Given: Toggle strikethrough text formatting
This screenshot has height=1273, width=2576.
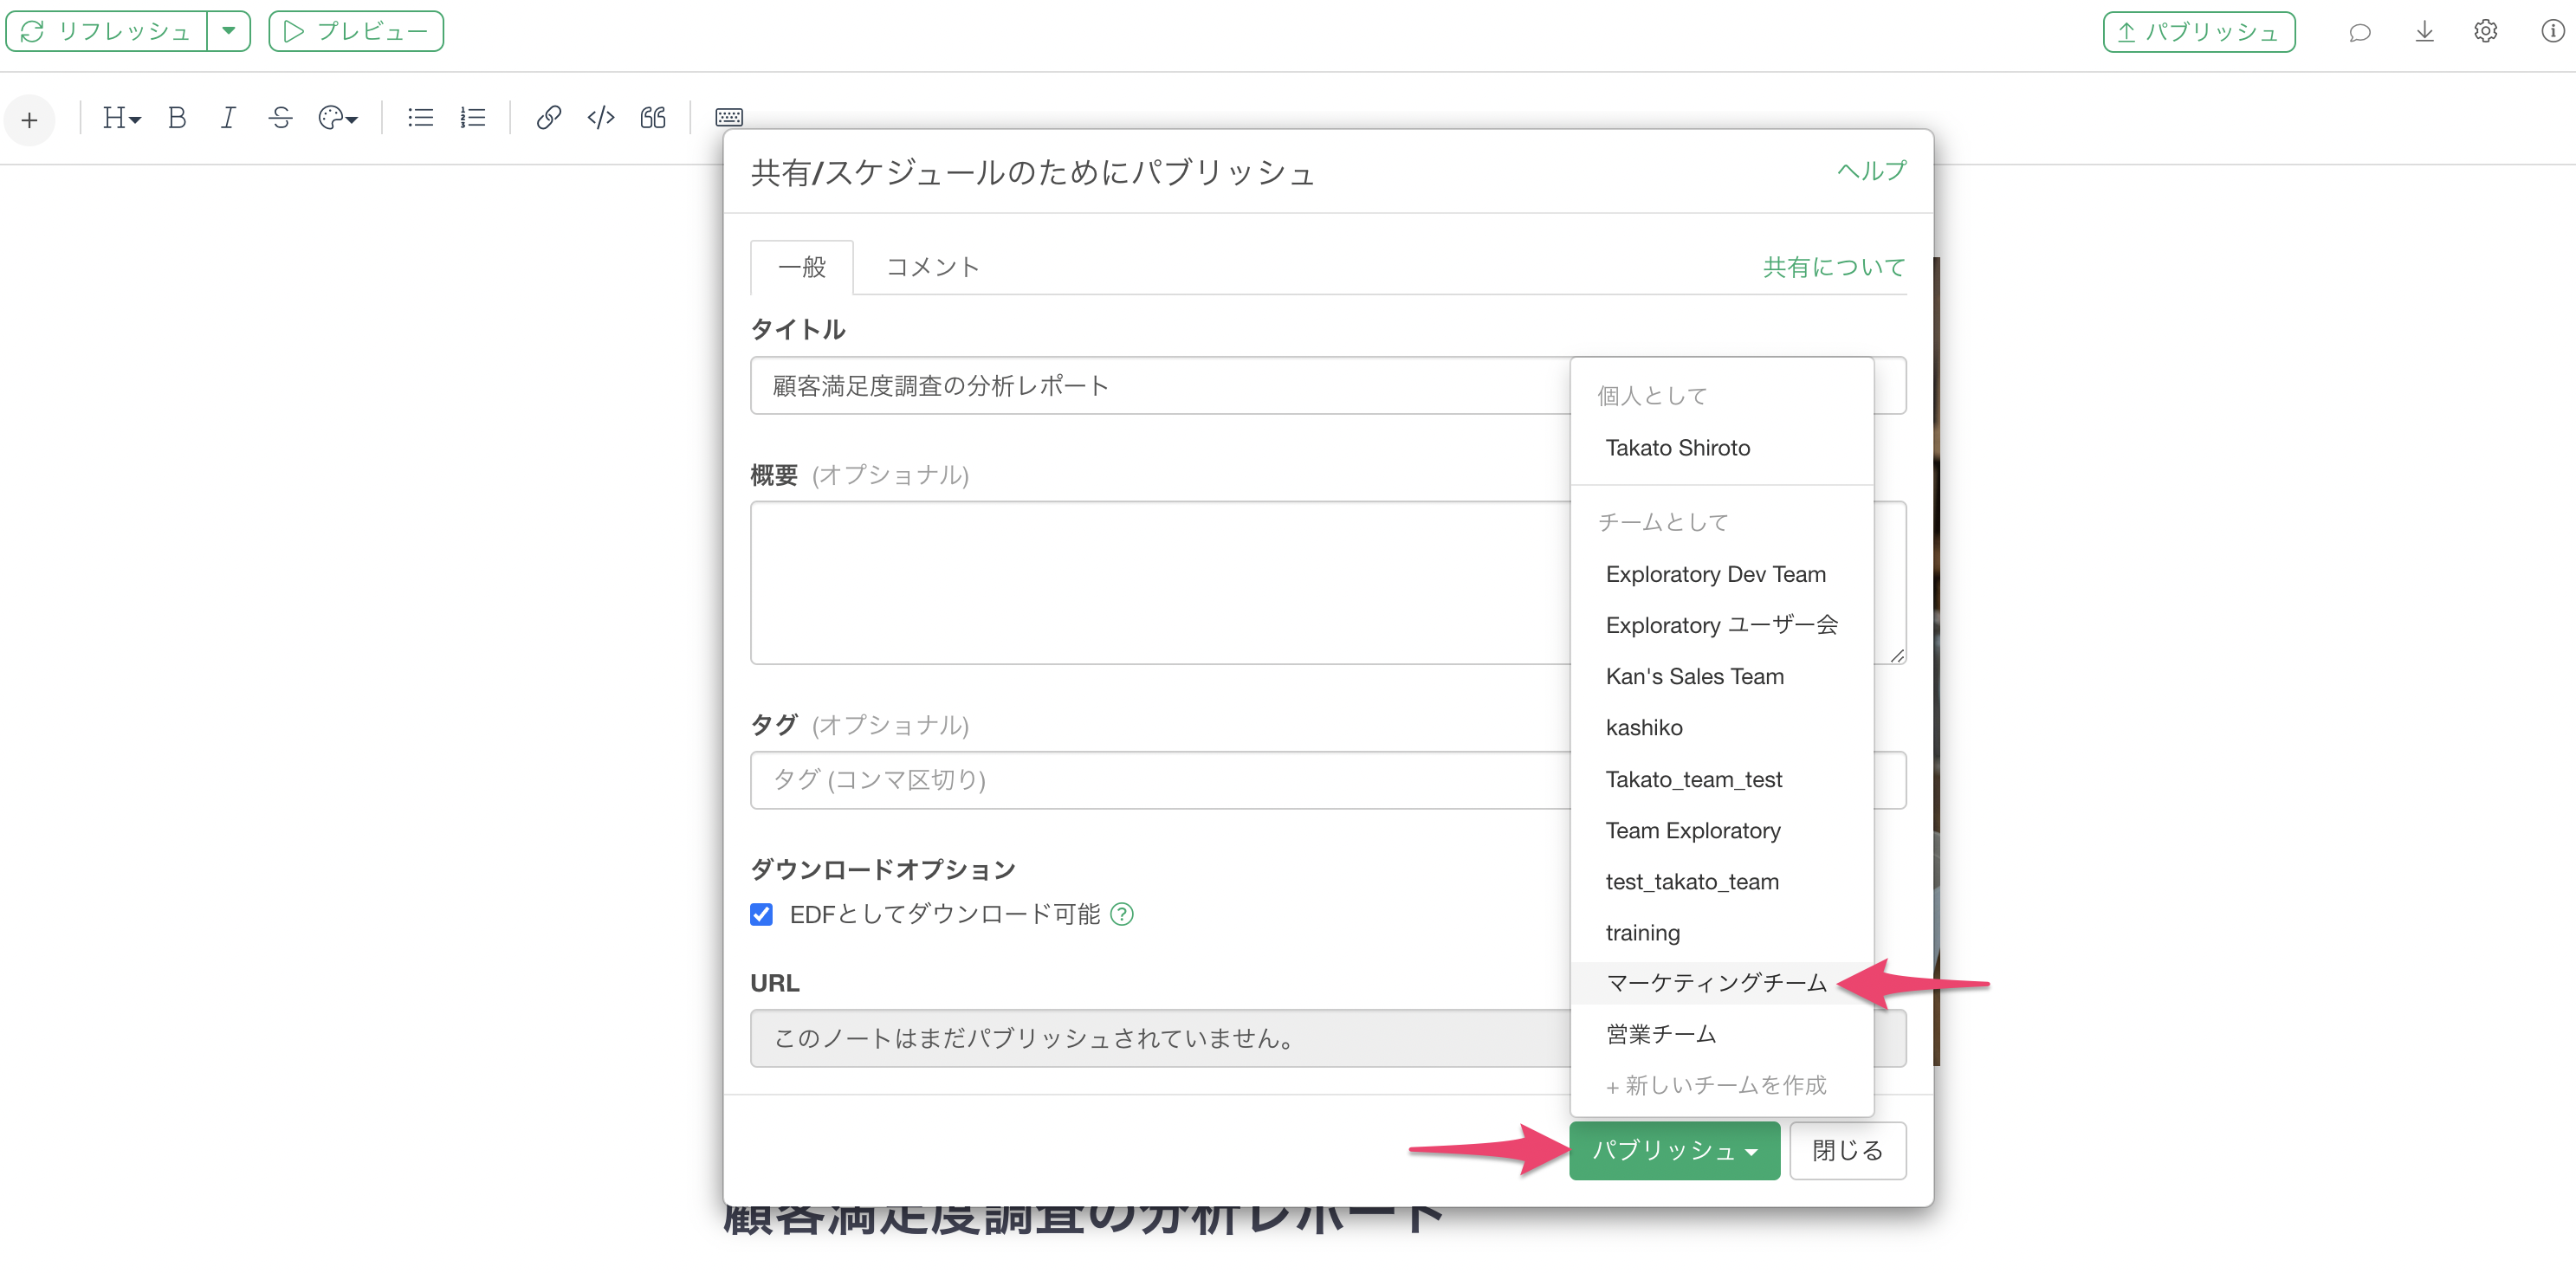Looking at the screenshot, I should (280, 118).
